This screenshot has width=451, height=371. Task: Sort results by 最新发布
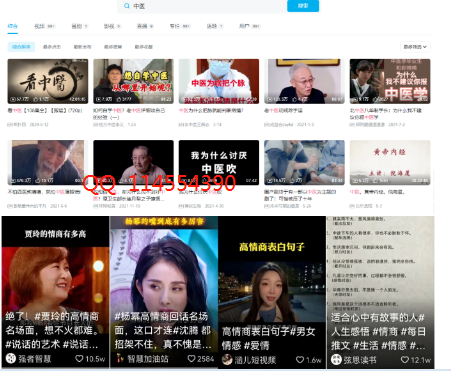82,47
